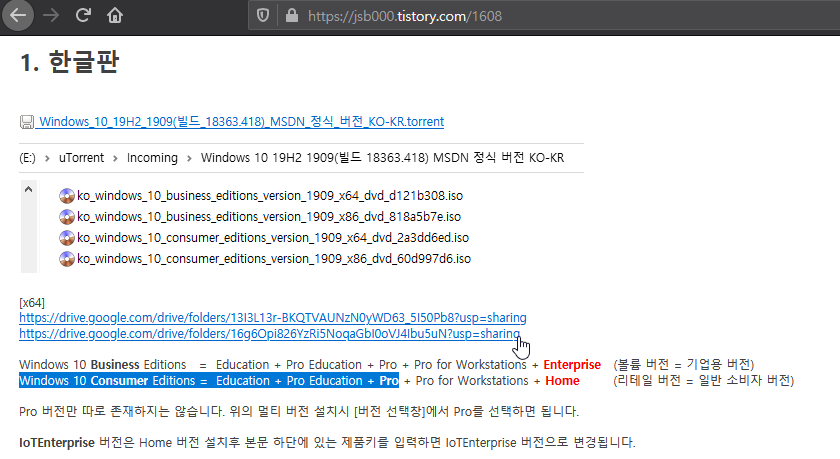Select ko_windows_10_consumer_editions_version_1909_x86_dvd_60d997d6.iso

point(274,259)
